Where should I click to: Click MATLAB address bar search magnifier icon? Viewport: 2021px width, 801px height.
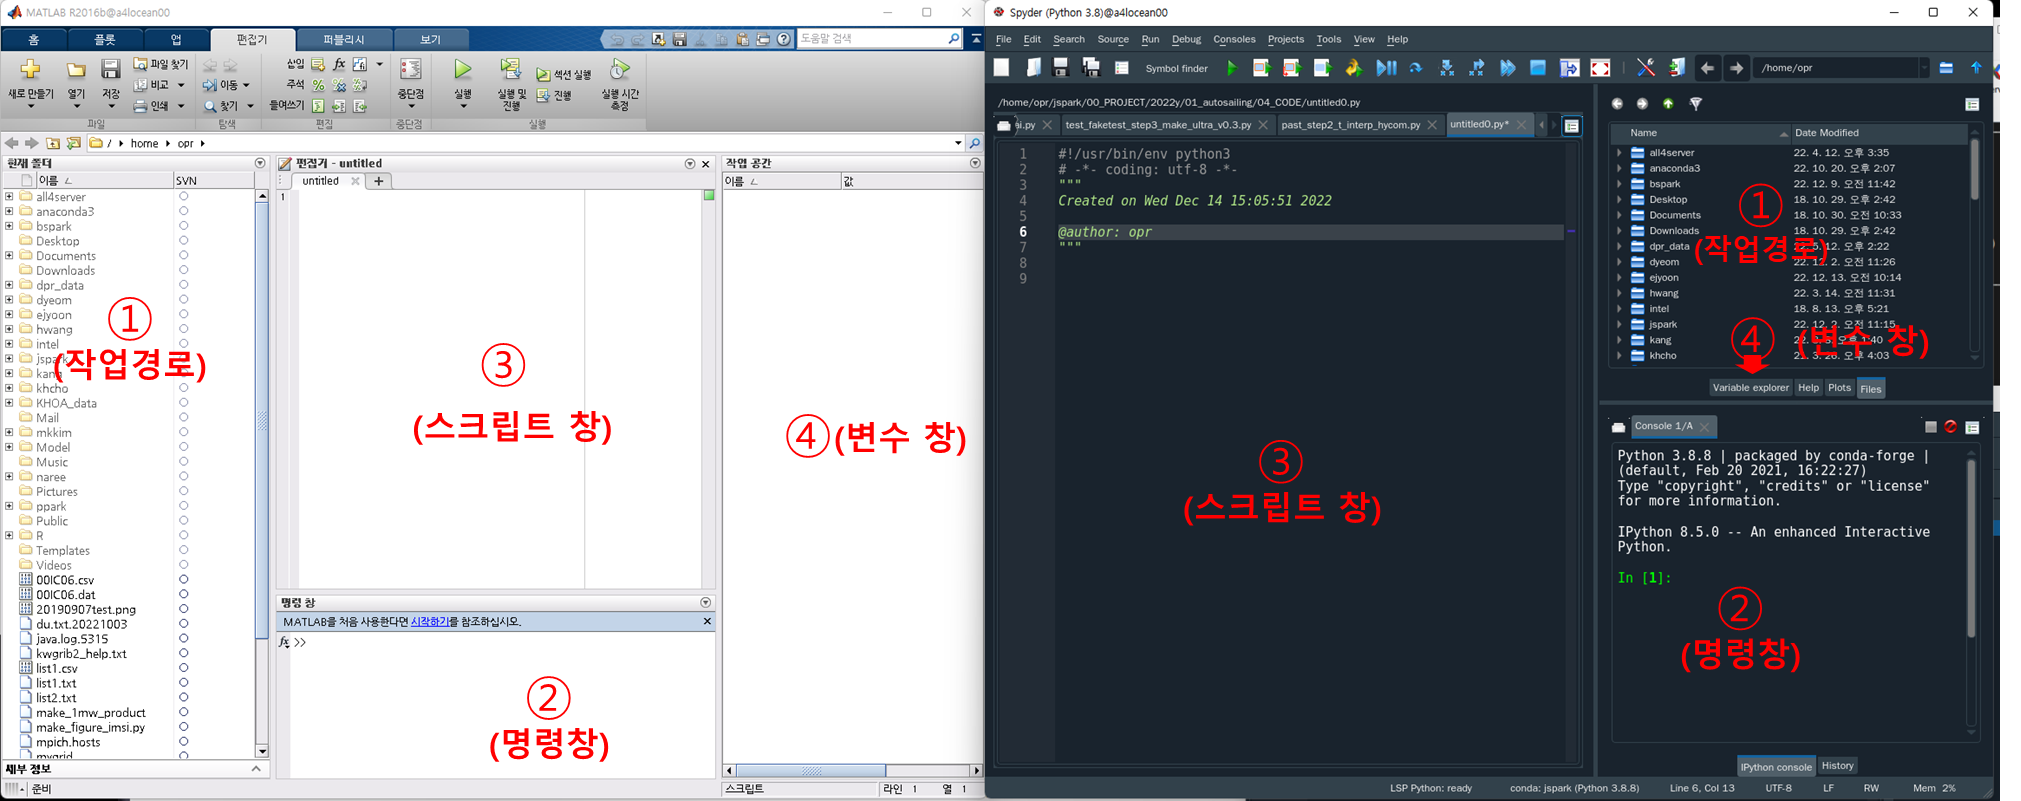[974, 143]
